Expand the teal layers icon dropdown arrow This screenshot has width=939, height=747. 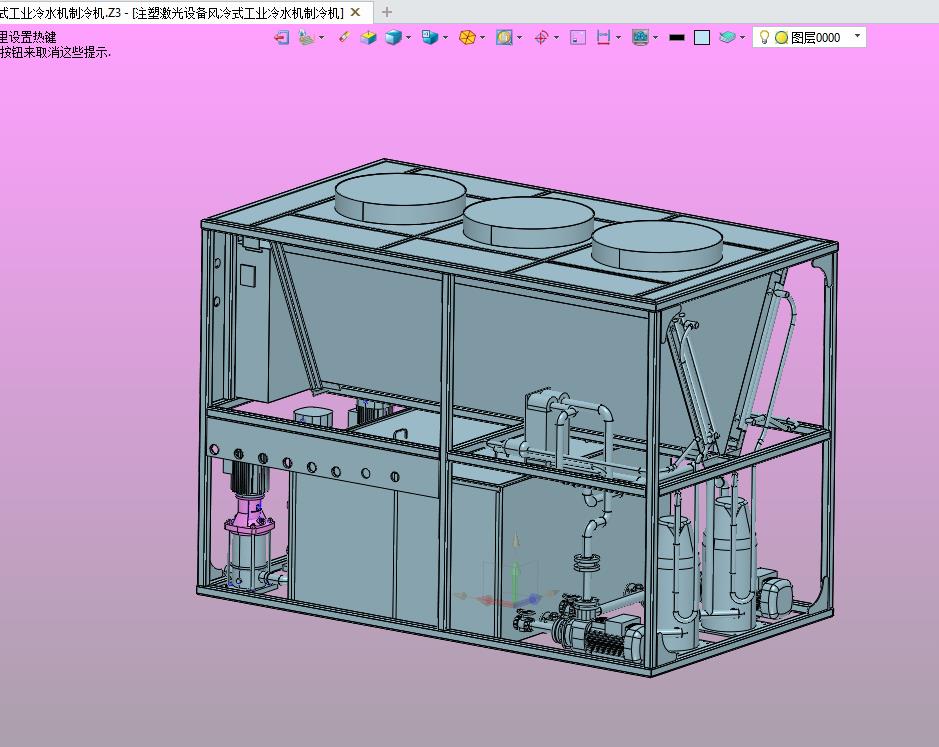[x=743, y=38]
